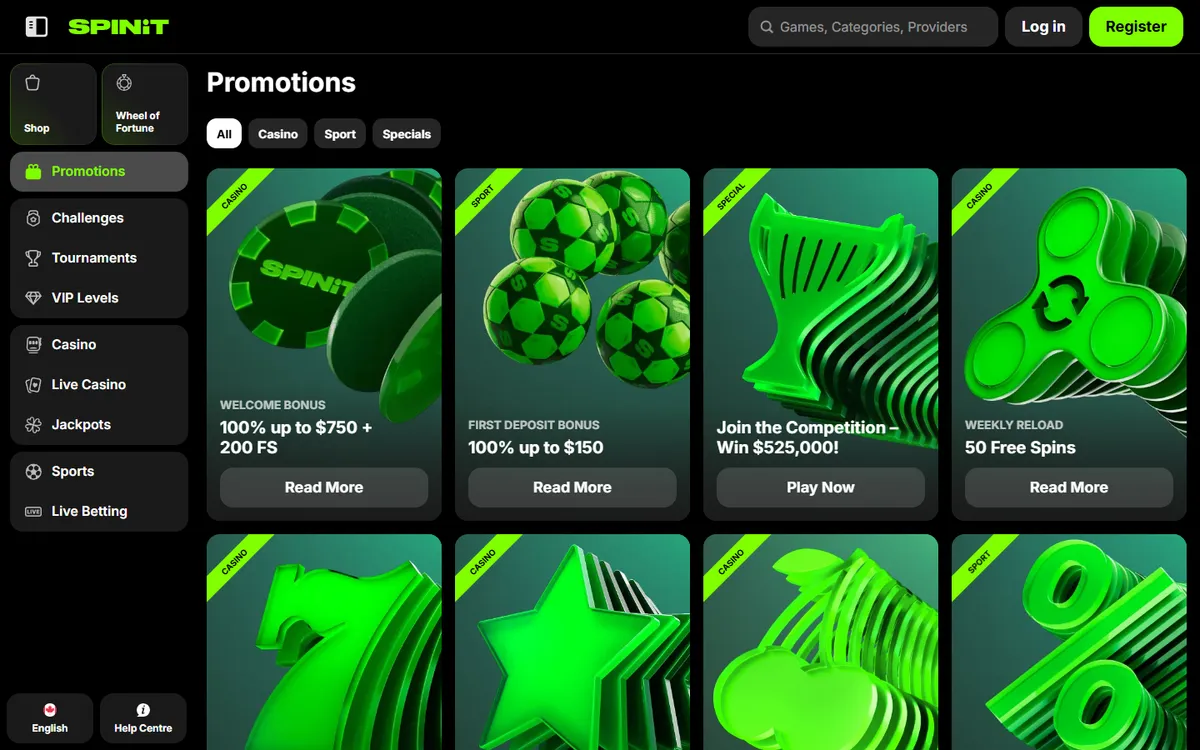This screenshot has height=750, width=1200.
Task: Click the search magnifier icon
Action: [x=766, y=27]
